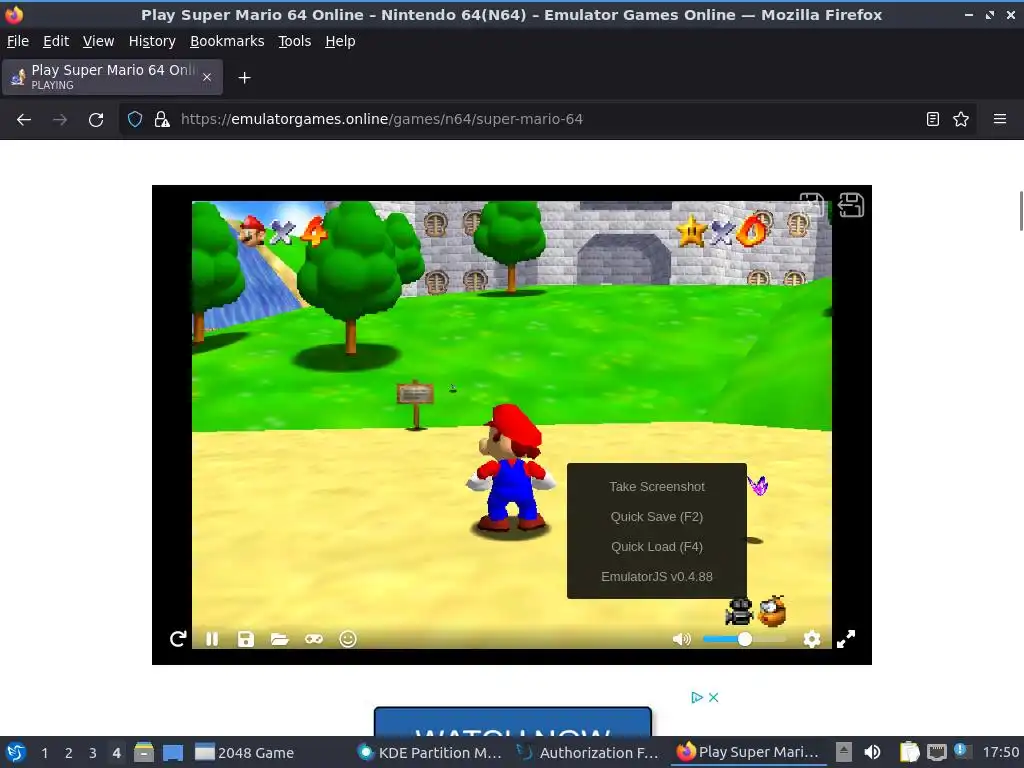Save state with floppy disk icon
Viewport: 1024px width, 768px height.
pos(246,639)
